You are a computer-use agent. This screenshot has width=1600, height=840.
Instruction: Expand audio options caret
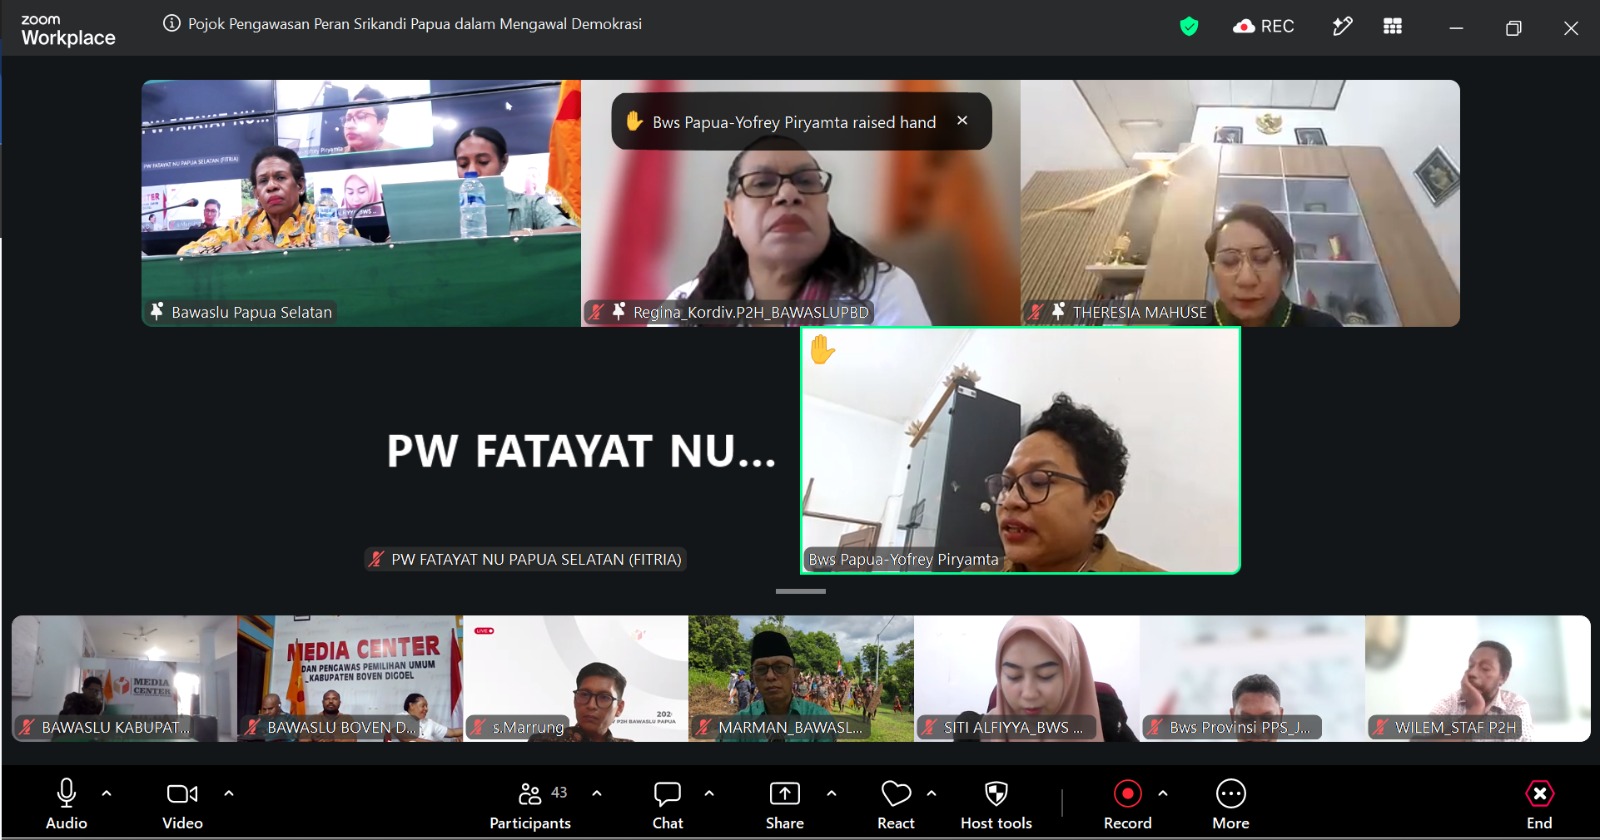pyautogui.click(x=107, y=793)
